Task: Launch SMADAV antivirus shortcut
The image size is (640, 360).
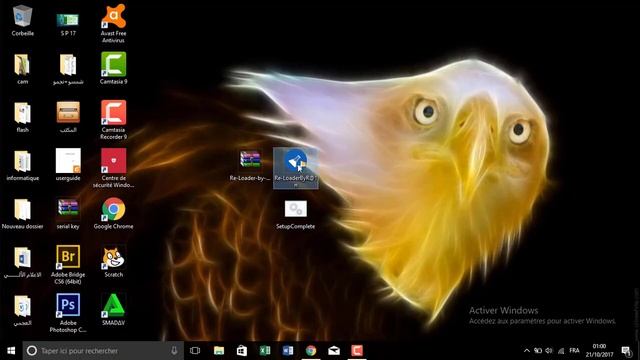Action: [113, 309]
